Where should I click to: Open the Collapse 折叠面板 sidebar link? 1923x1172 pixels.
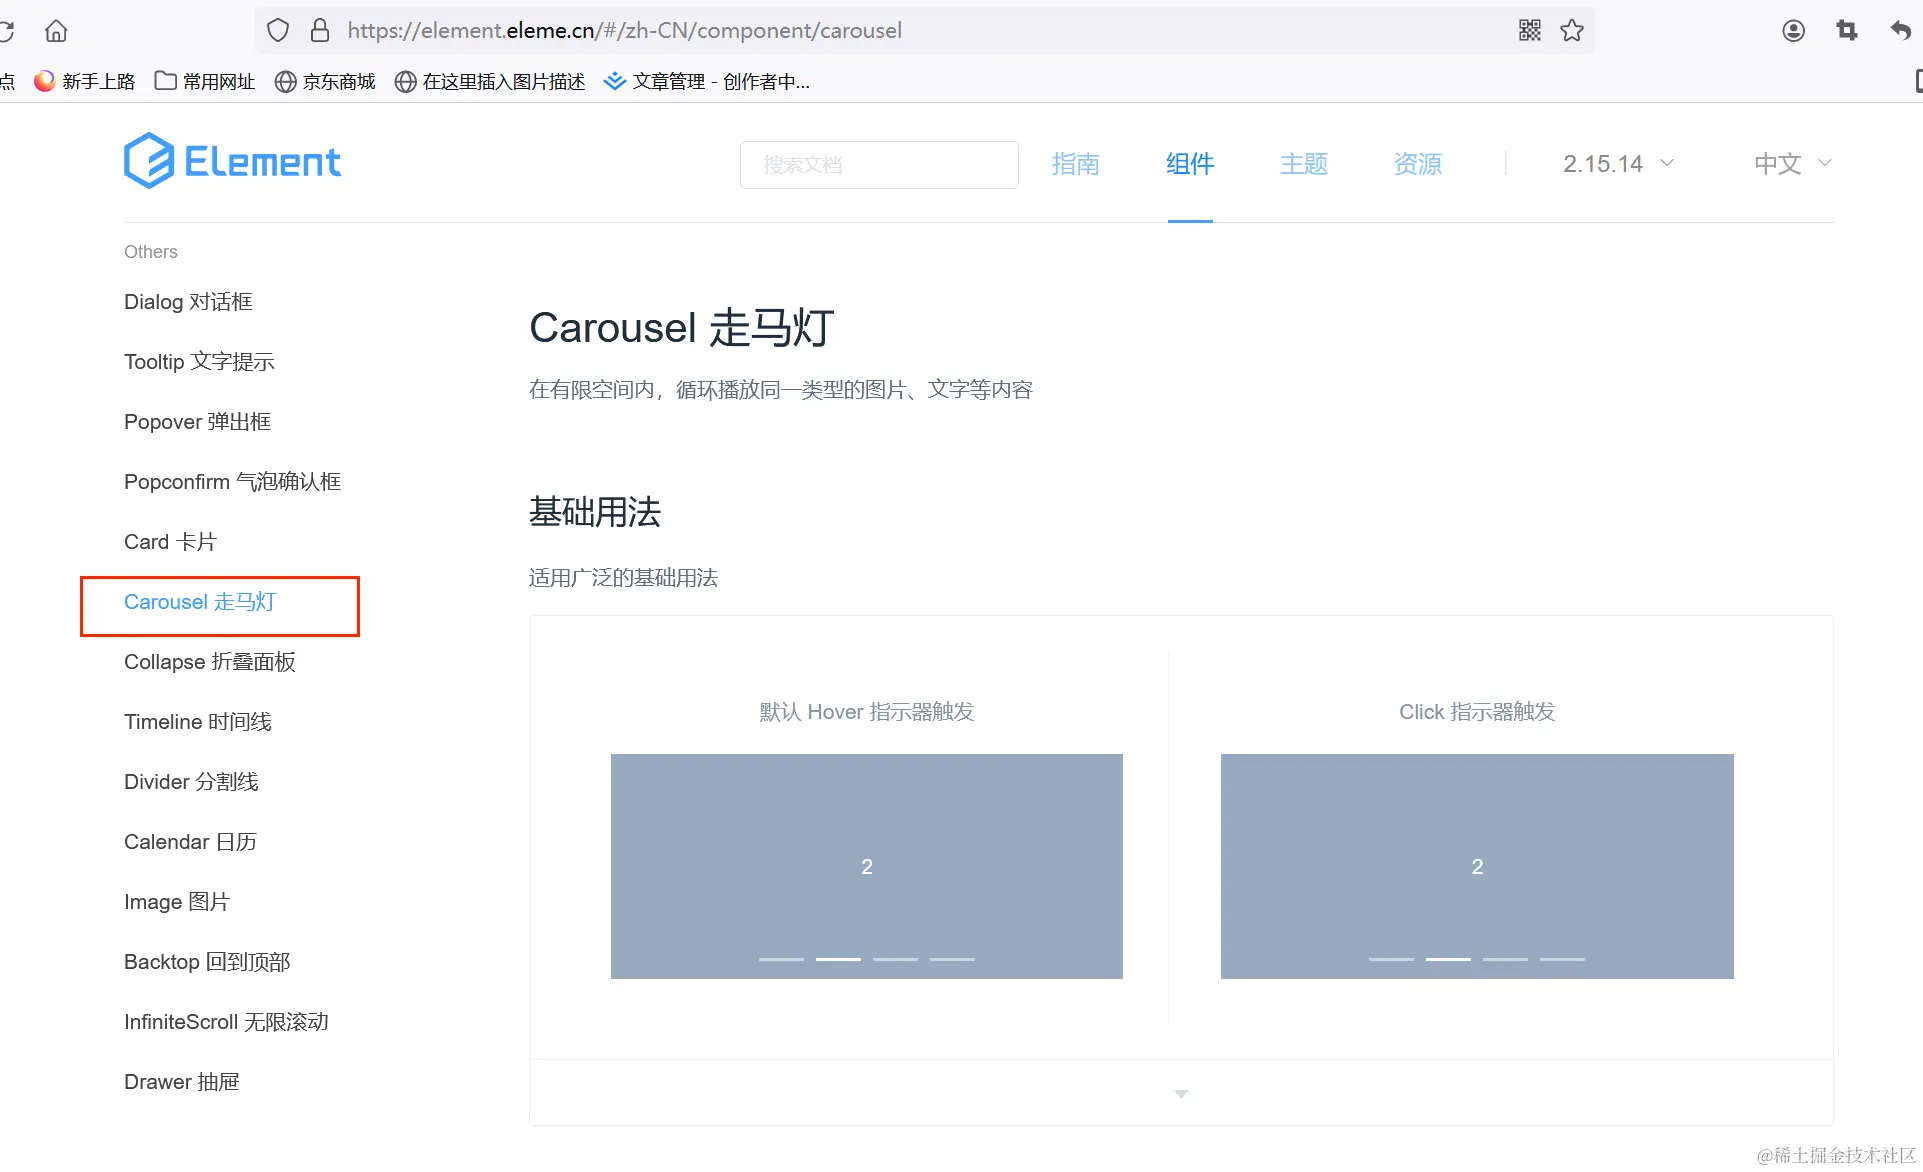pyautogui.click(x=209, y=661)
